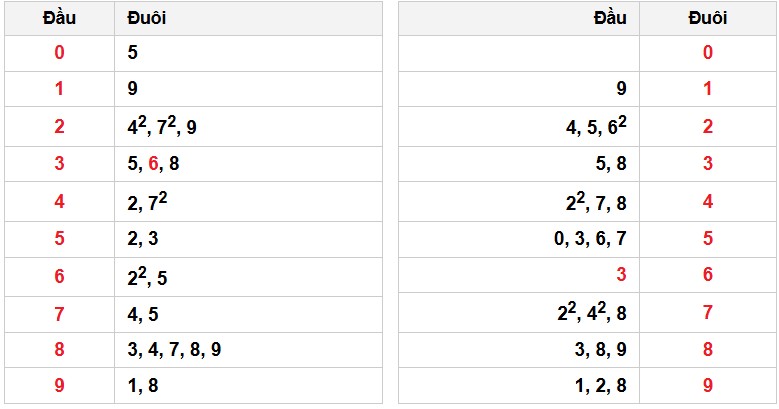Select the cell containing "4, 5, 6²"

coord(596,126)
